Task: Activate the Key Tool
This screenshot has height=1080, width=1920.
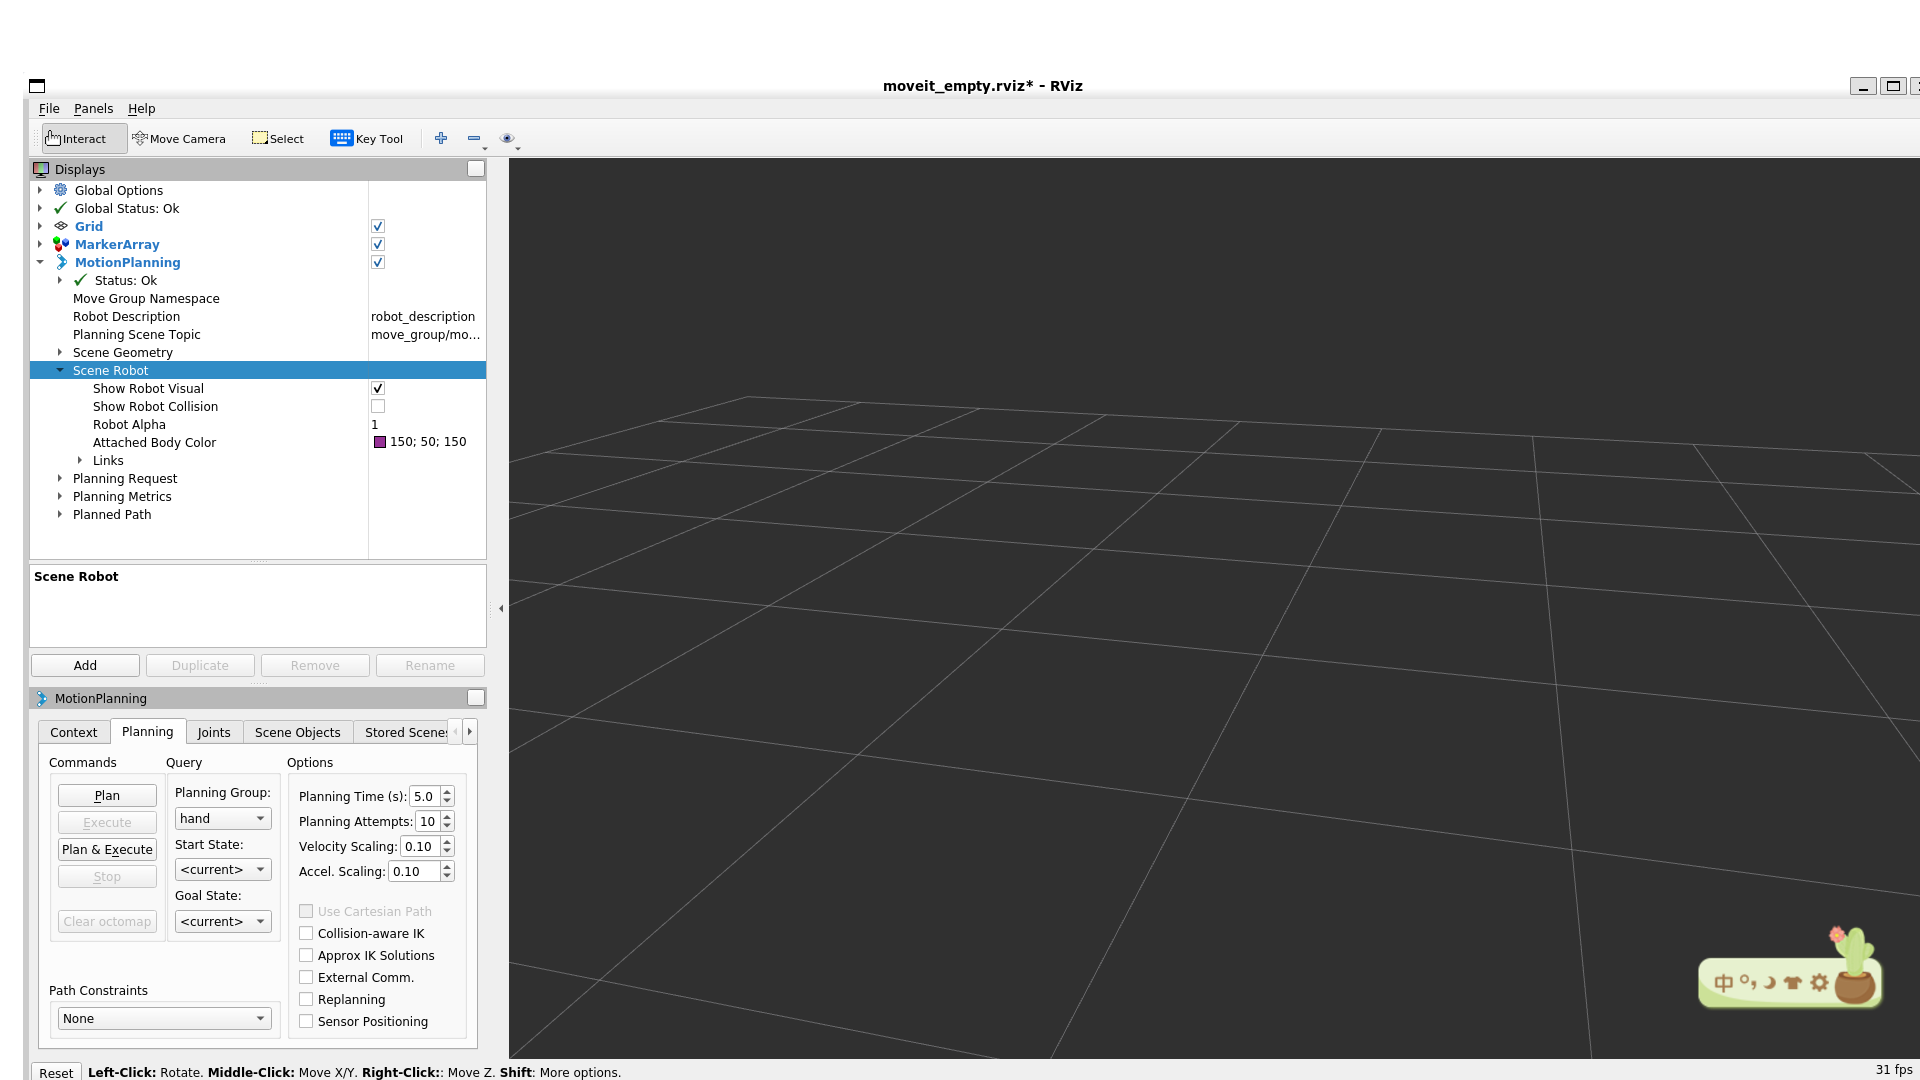Action: pos(367,139)
